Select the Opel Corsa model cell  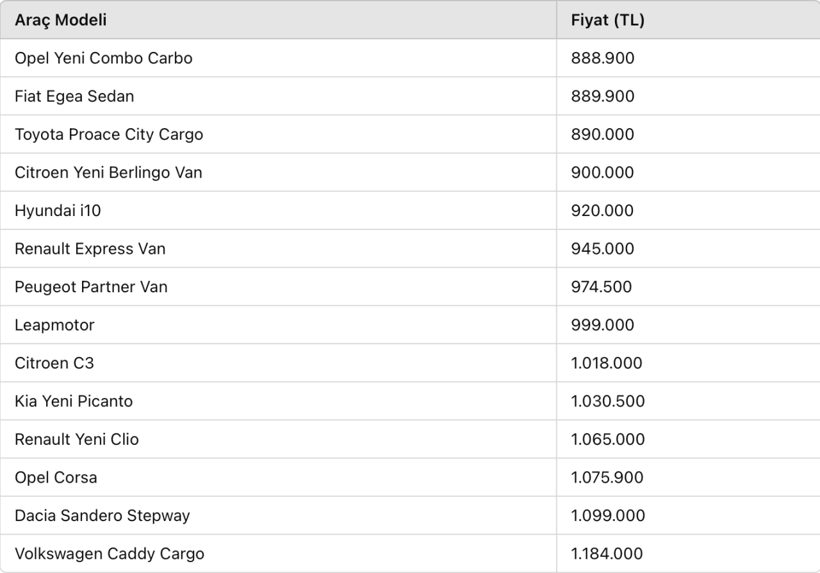56,477
